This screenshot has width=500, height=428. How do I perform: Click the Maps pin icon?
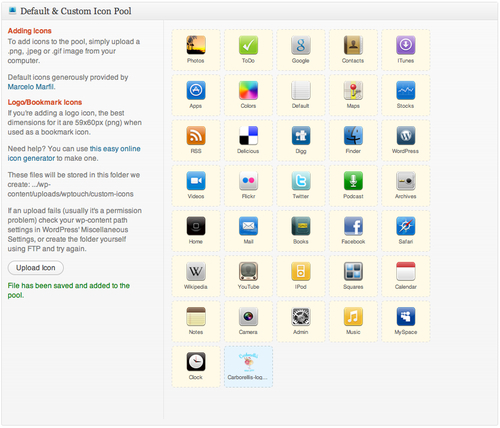tap(353, 90)
